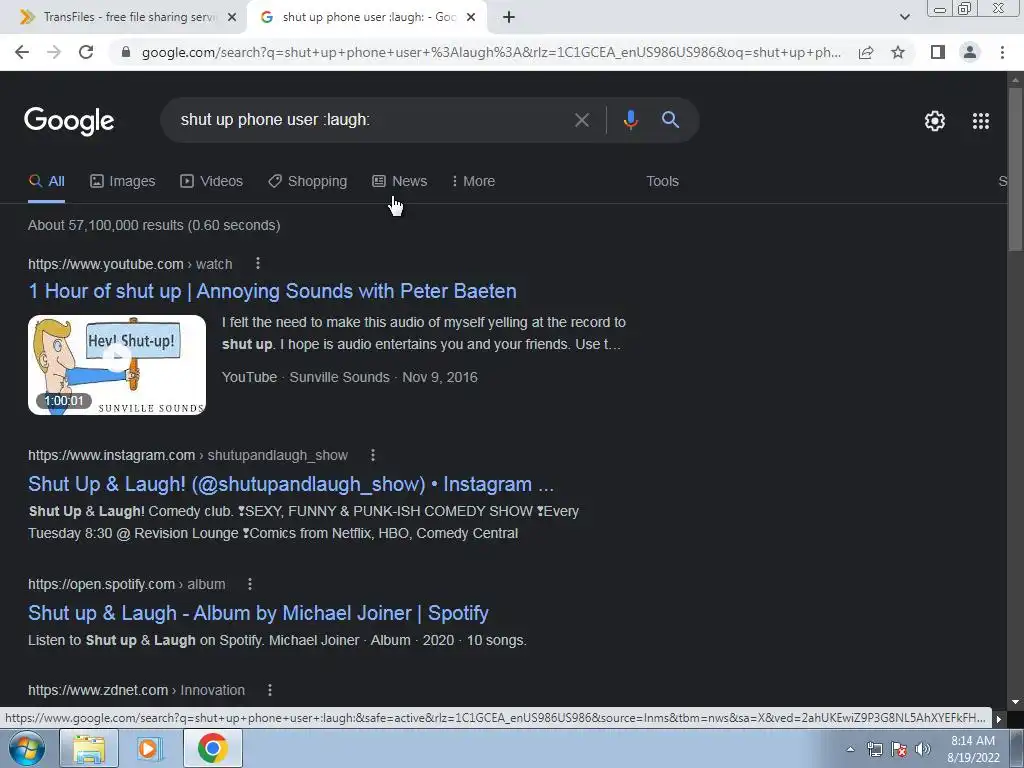Open the browser side panel icon
The image size is (1024, 768).
coord(938,52)
